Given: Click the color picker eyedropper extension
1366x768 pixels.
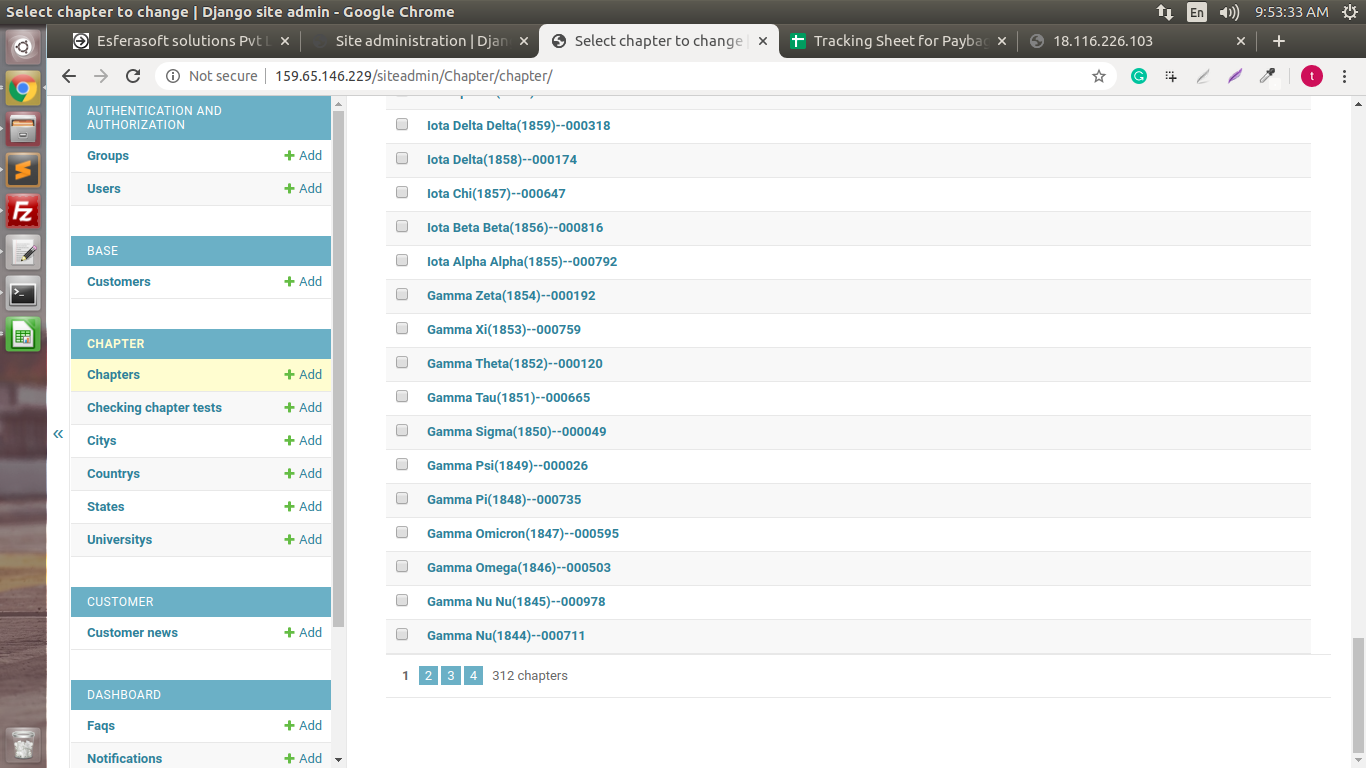Looking at the screenshot, I should [x=1267, y=76].
